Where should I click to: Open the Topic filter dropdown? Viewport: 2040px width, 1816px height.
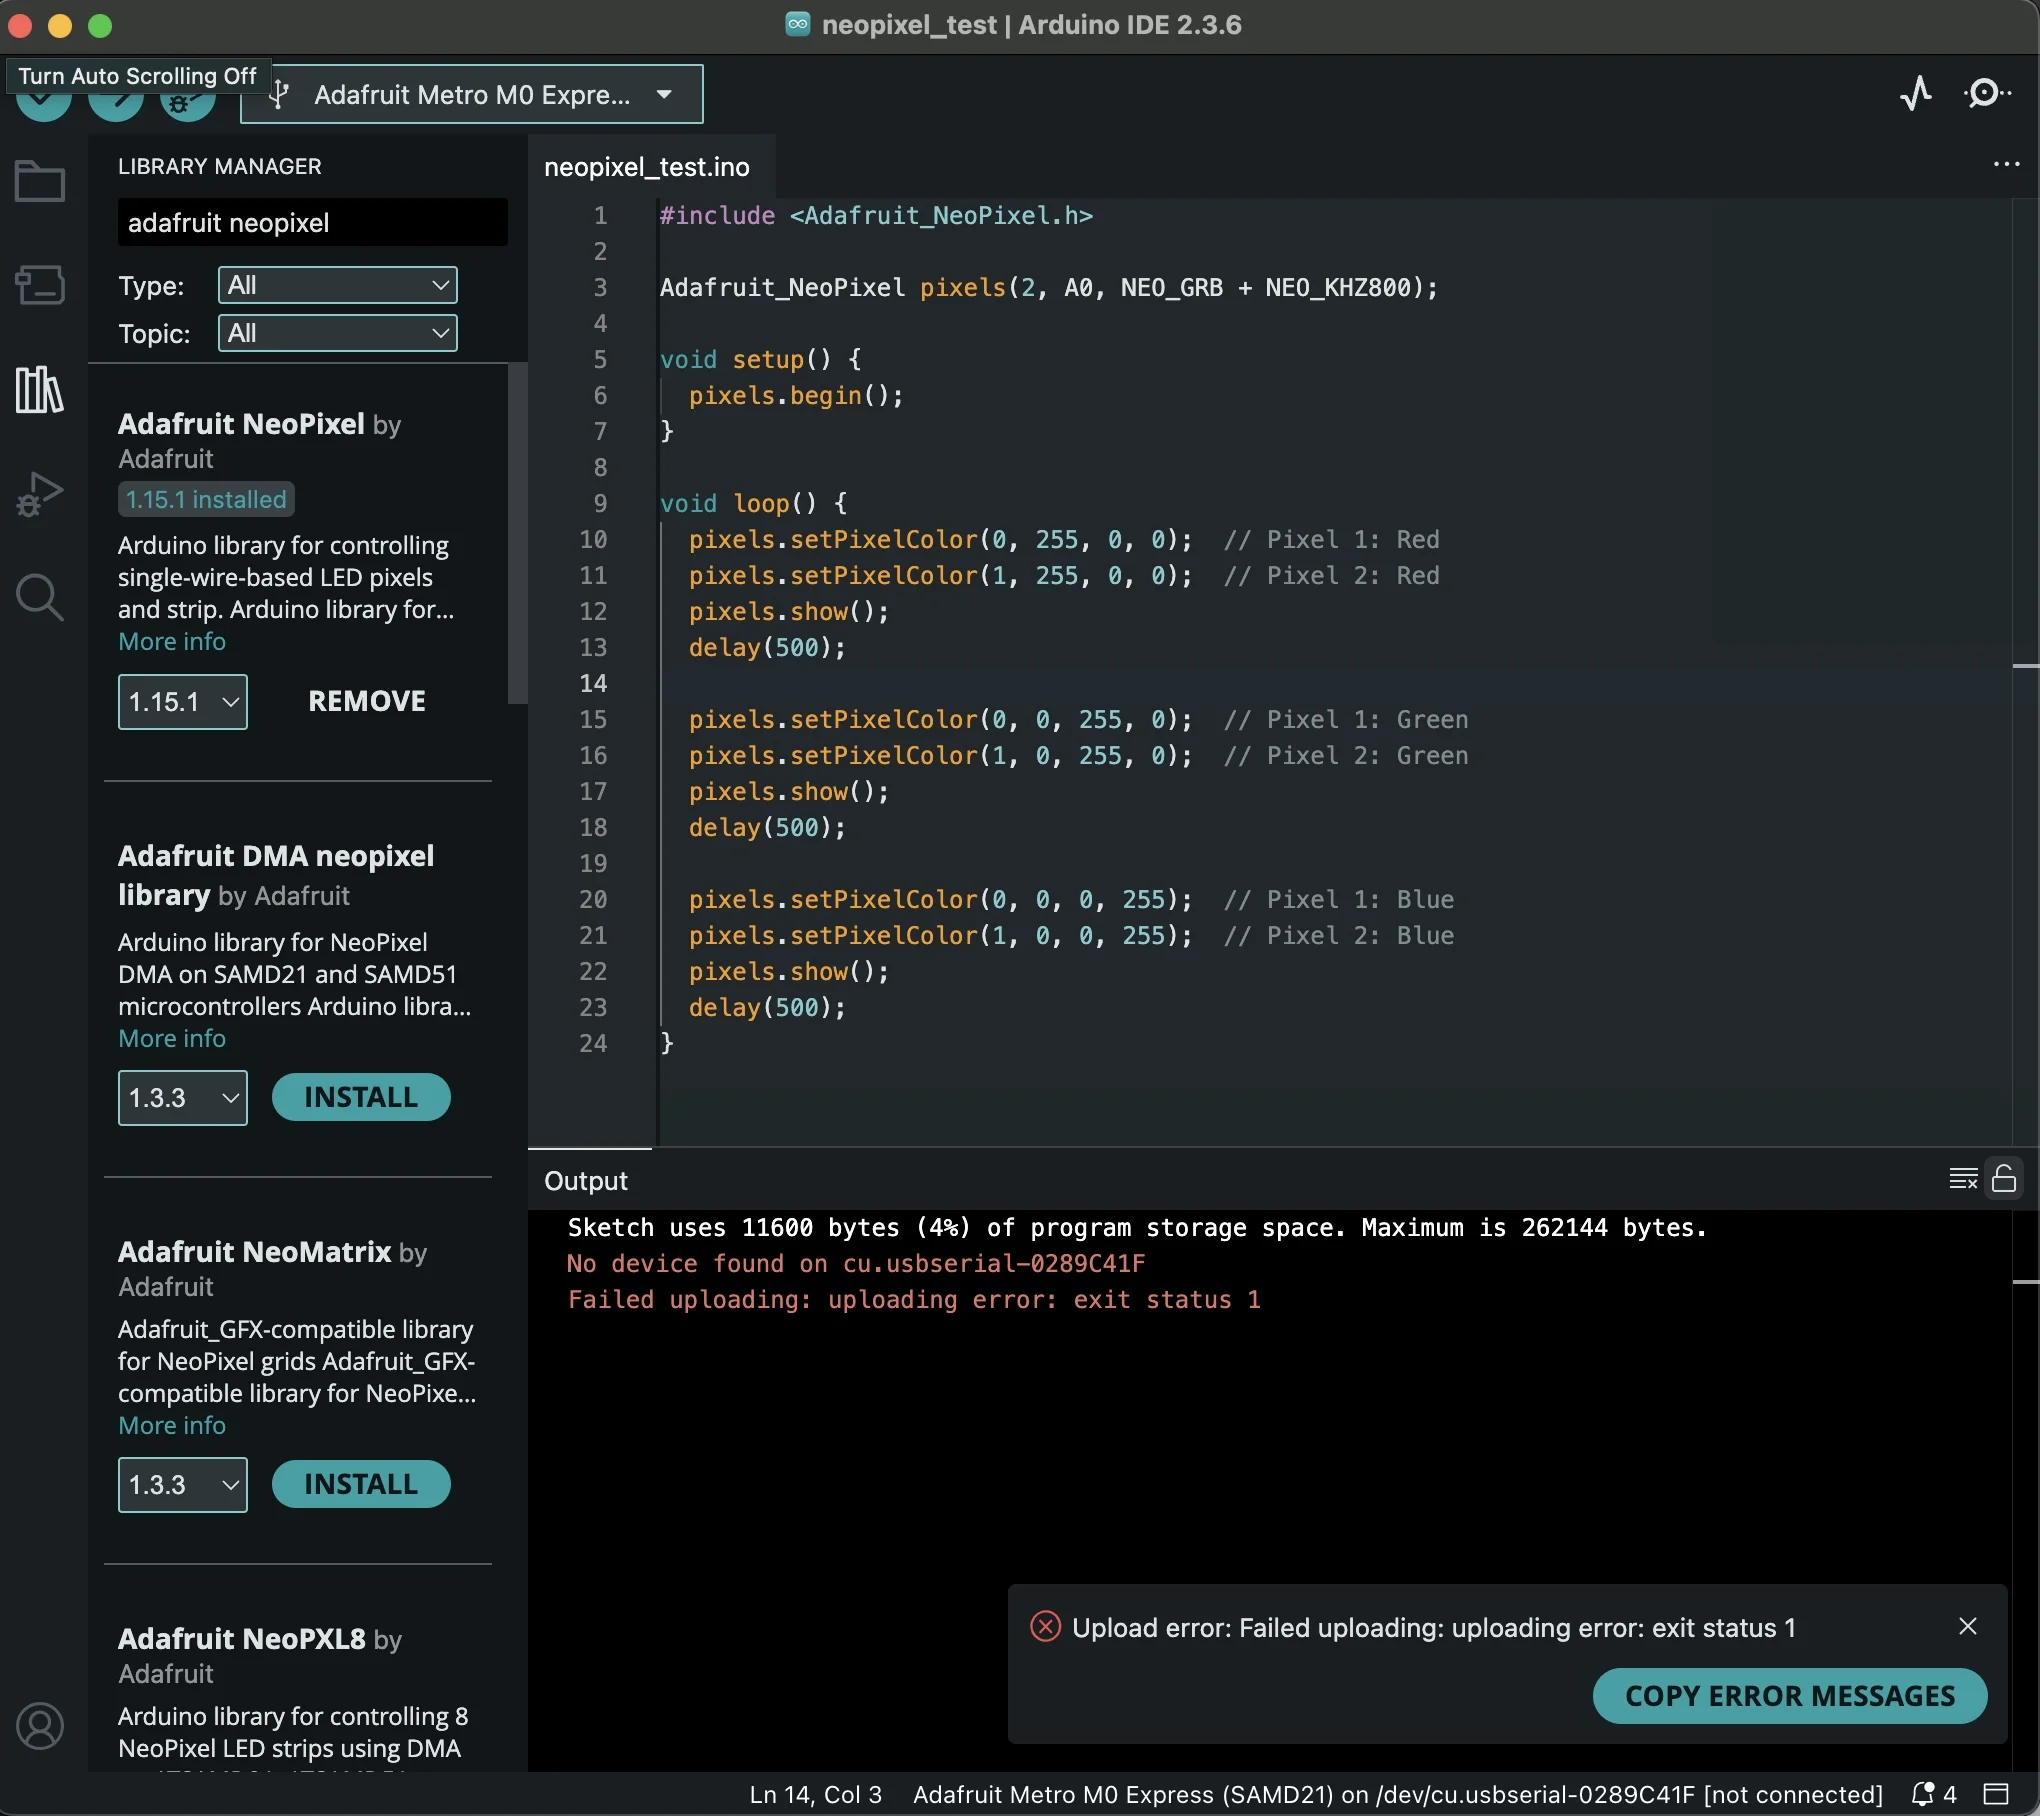pyautogui.click(x=338, y=334)
